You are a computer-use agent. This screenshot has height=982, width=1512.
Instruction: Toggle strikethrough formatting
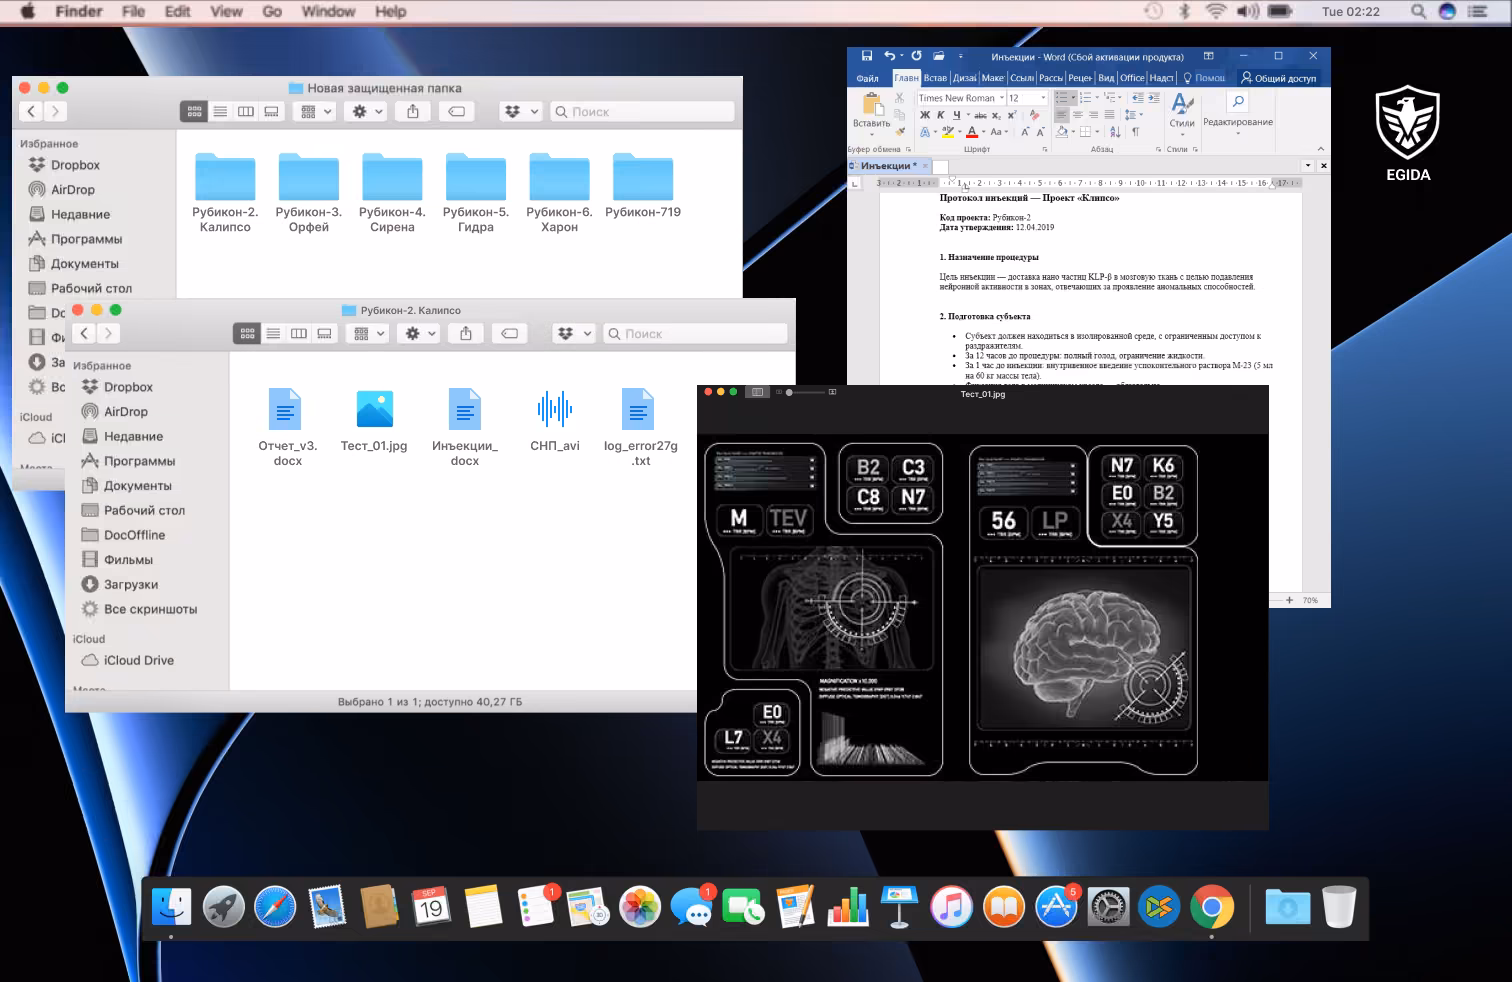pos(981,115)
